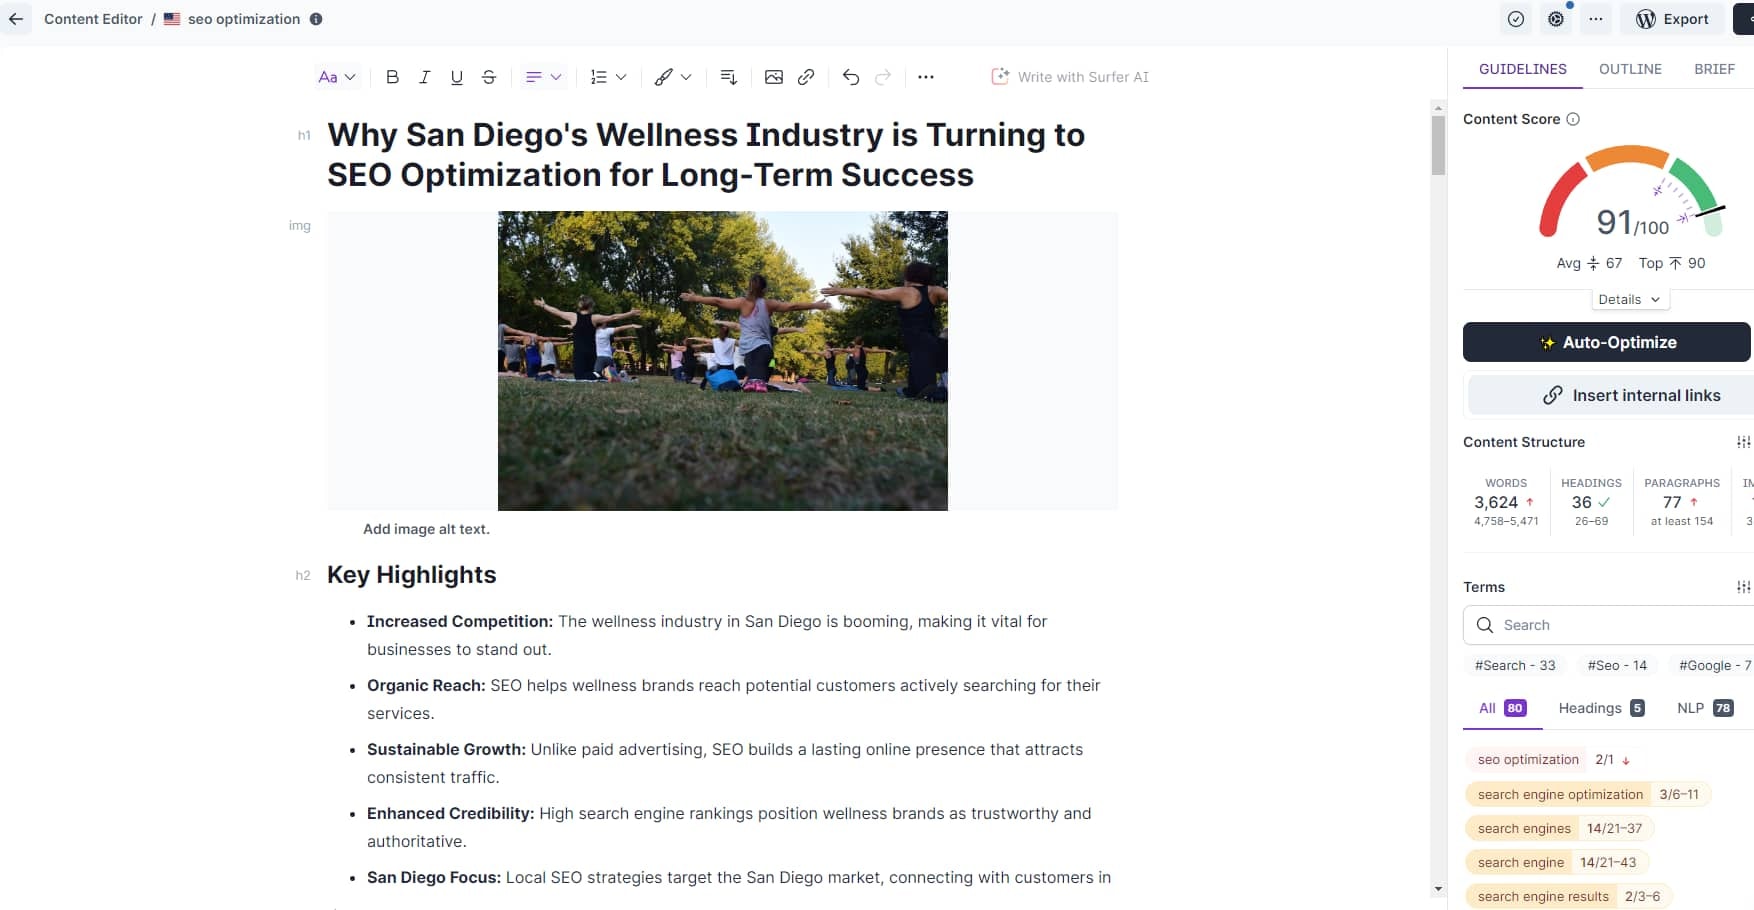Open Content Structure settings sliders icon
This screenshot has height=910, width=1754.
(x=1744, y=442)
